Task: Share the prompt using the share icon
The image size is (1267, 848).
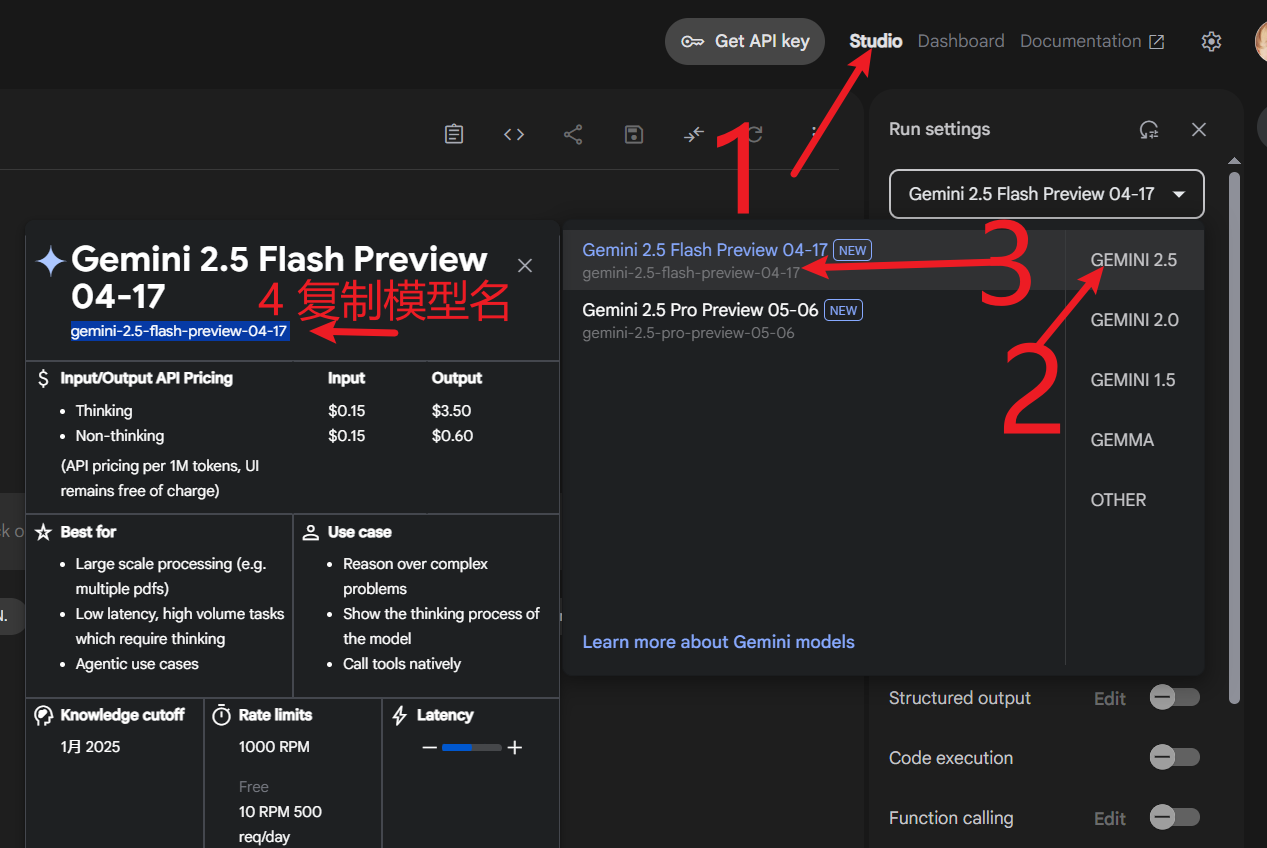Action: 573,134
